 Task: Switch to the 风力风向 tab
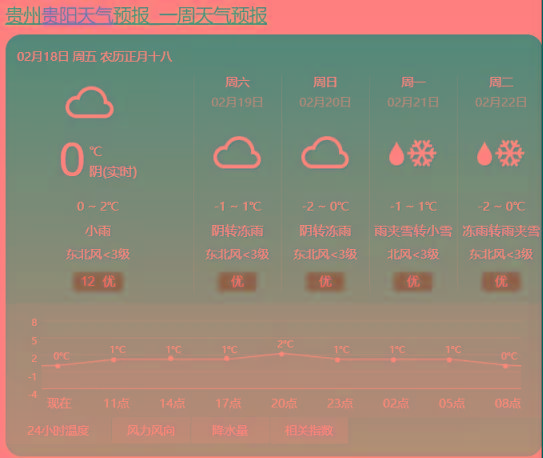(x=151, y=431)
